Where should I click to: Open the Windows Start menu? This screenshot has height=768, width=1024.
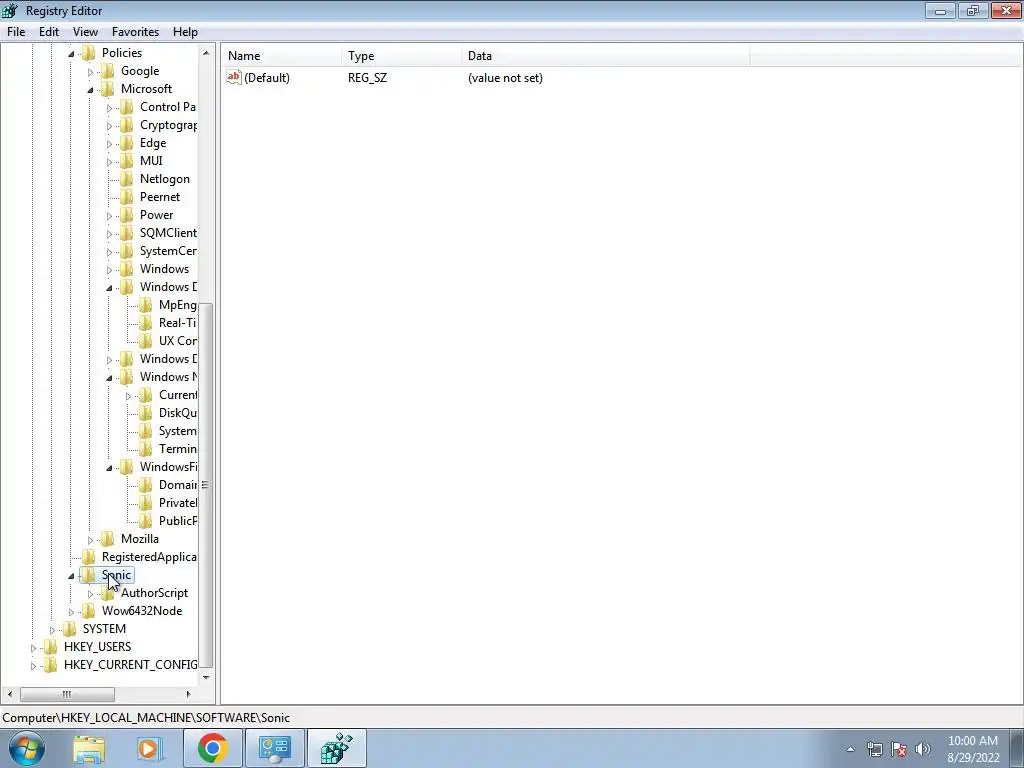[27, 748]
